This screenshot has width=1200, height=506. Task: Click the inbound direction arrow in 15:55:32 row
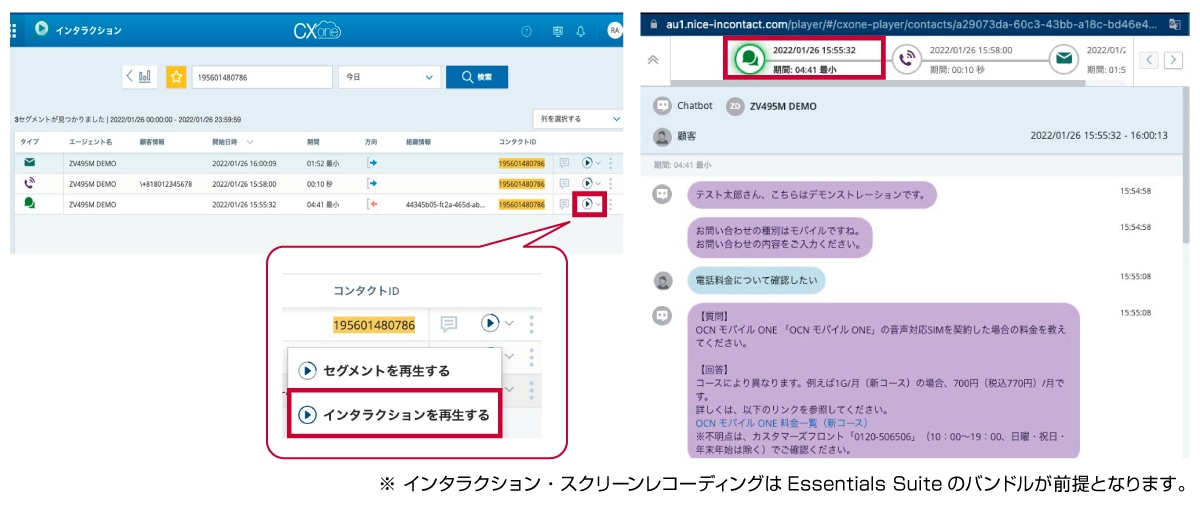point(374,204)
